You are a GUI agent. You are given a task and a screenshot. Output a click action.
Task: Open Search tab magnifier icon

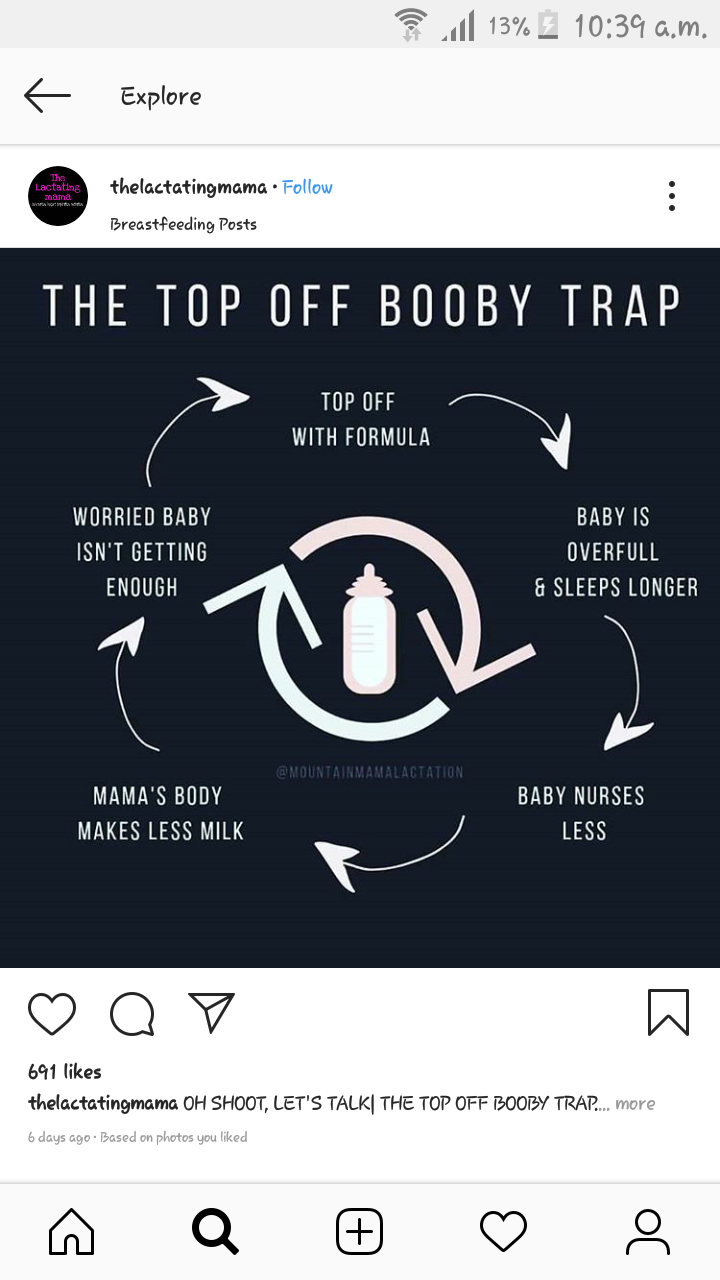click(x=215, y=1232)
